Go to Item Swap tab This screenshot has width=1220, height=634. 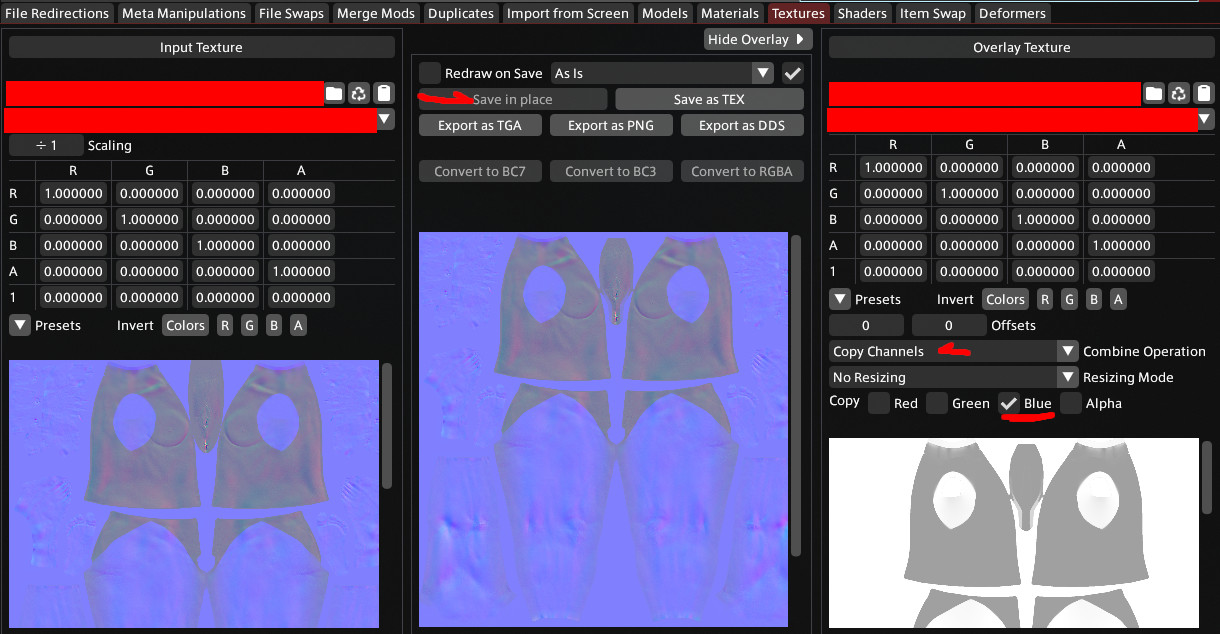(x=933, y=13)
